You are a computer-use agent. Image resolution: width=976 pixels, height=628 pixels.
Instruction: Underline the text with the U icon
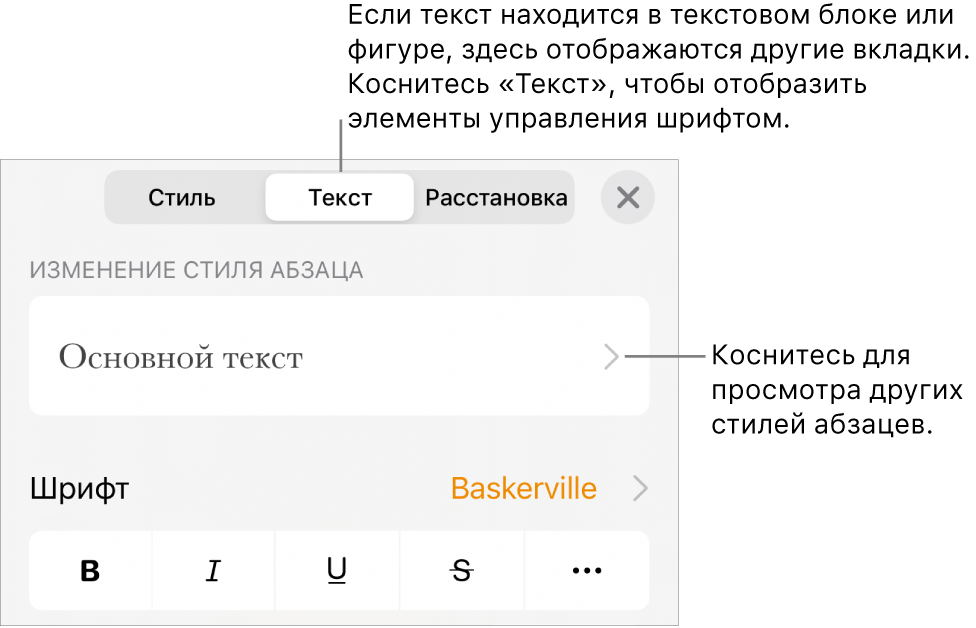tap(337, 570)
